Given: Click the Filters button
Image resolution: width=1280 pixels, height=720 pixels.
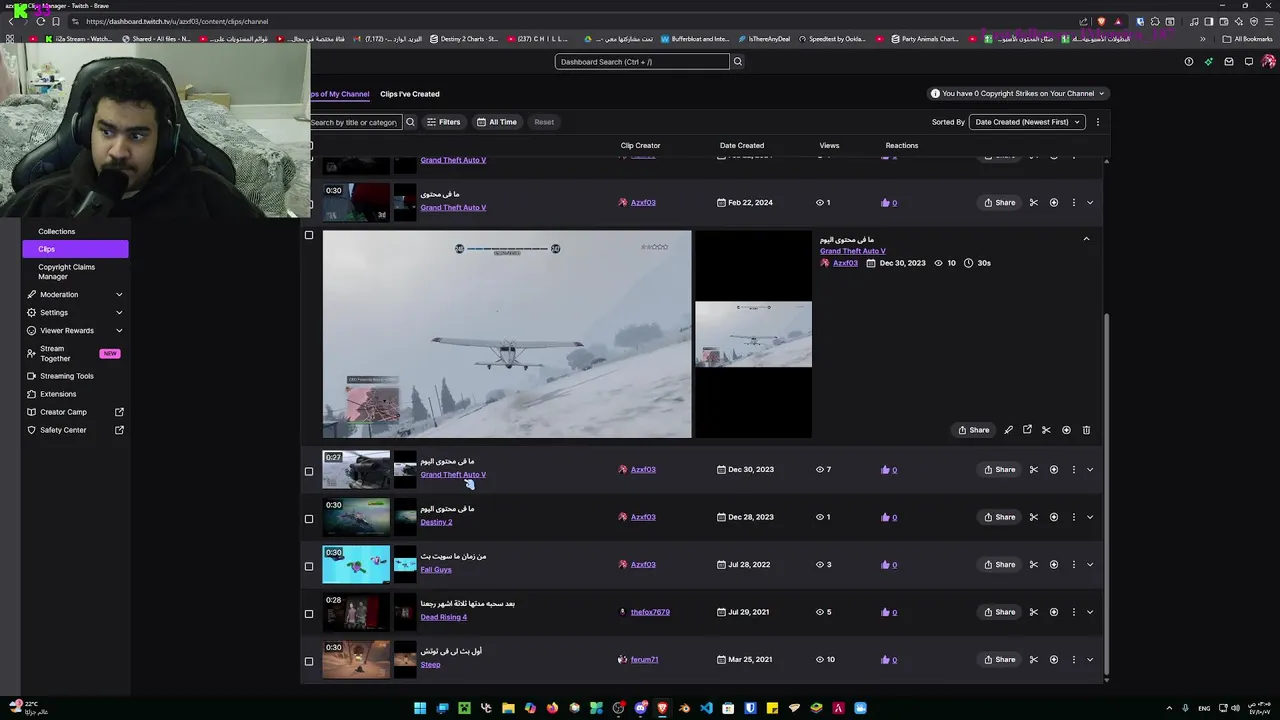Looking at the screenshot, I should [444, 122].
